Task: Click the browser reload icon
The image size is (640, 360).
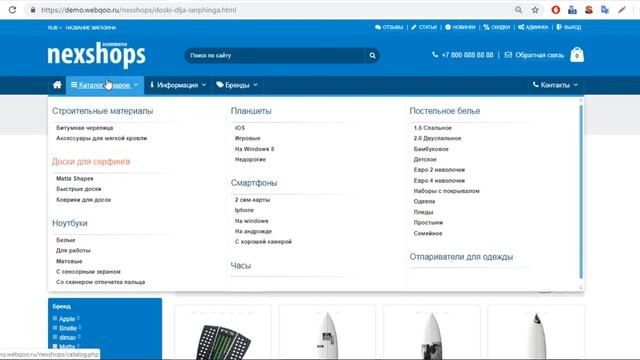Action: tap(12, 10)
